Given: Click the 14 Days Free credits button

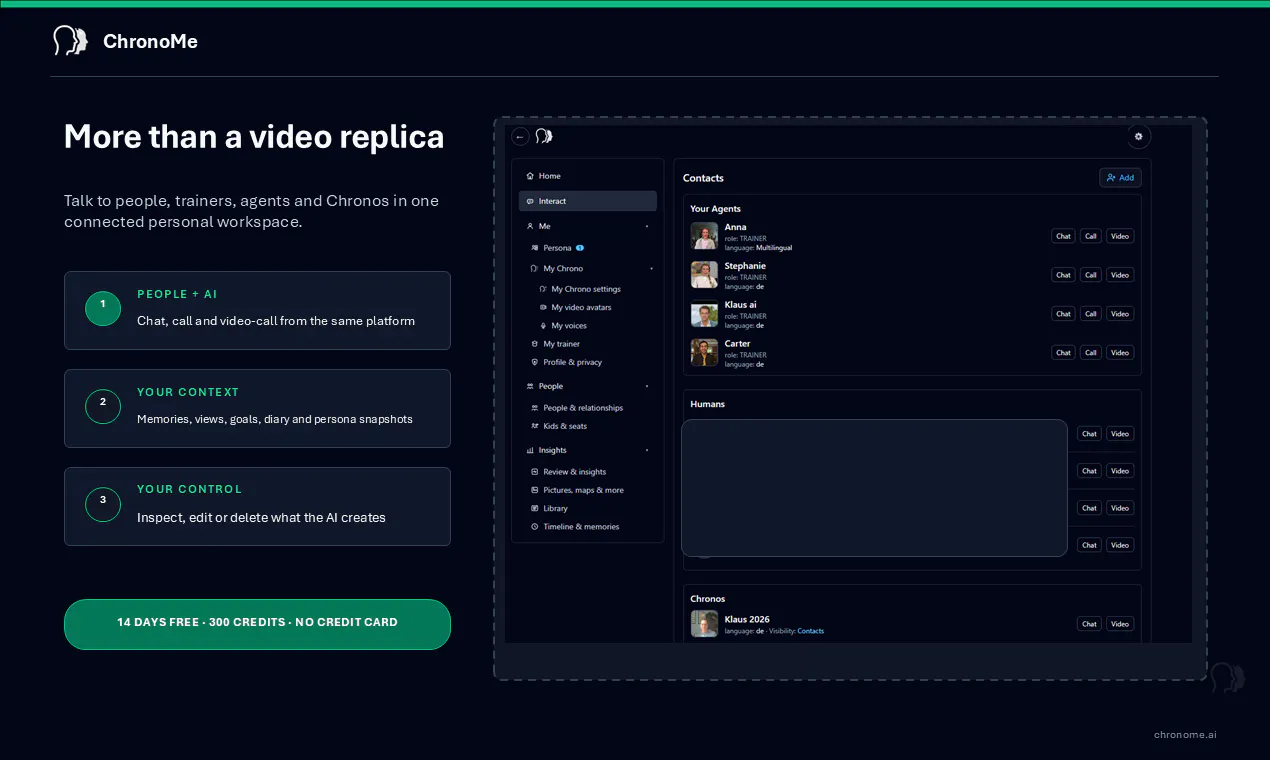Looking at the screenshot, I should [x=257, y=624].
